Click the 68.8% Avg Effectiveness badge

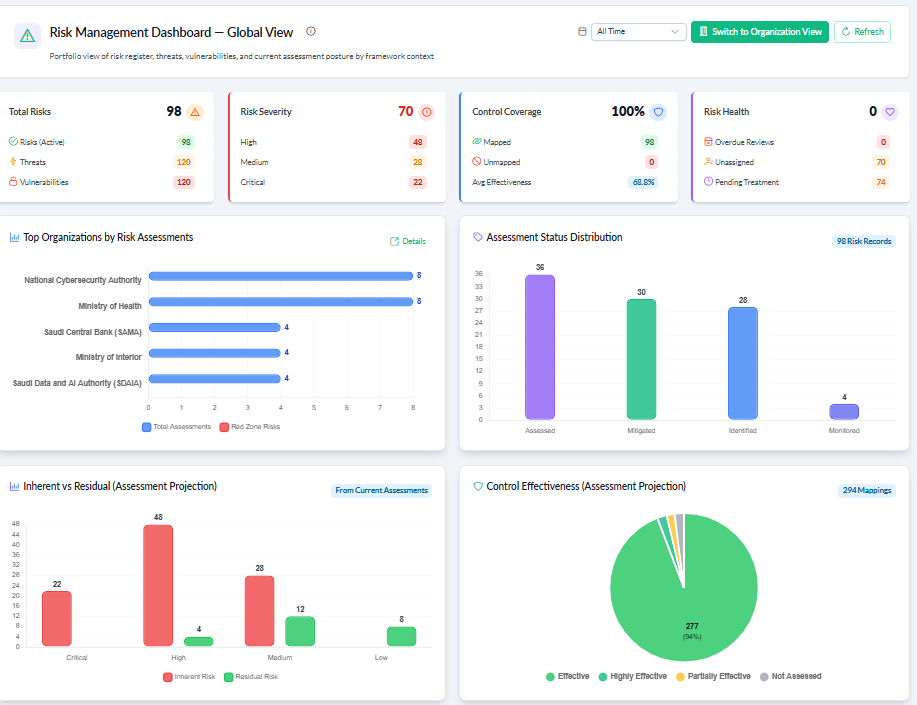tap(643, 182)
